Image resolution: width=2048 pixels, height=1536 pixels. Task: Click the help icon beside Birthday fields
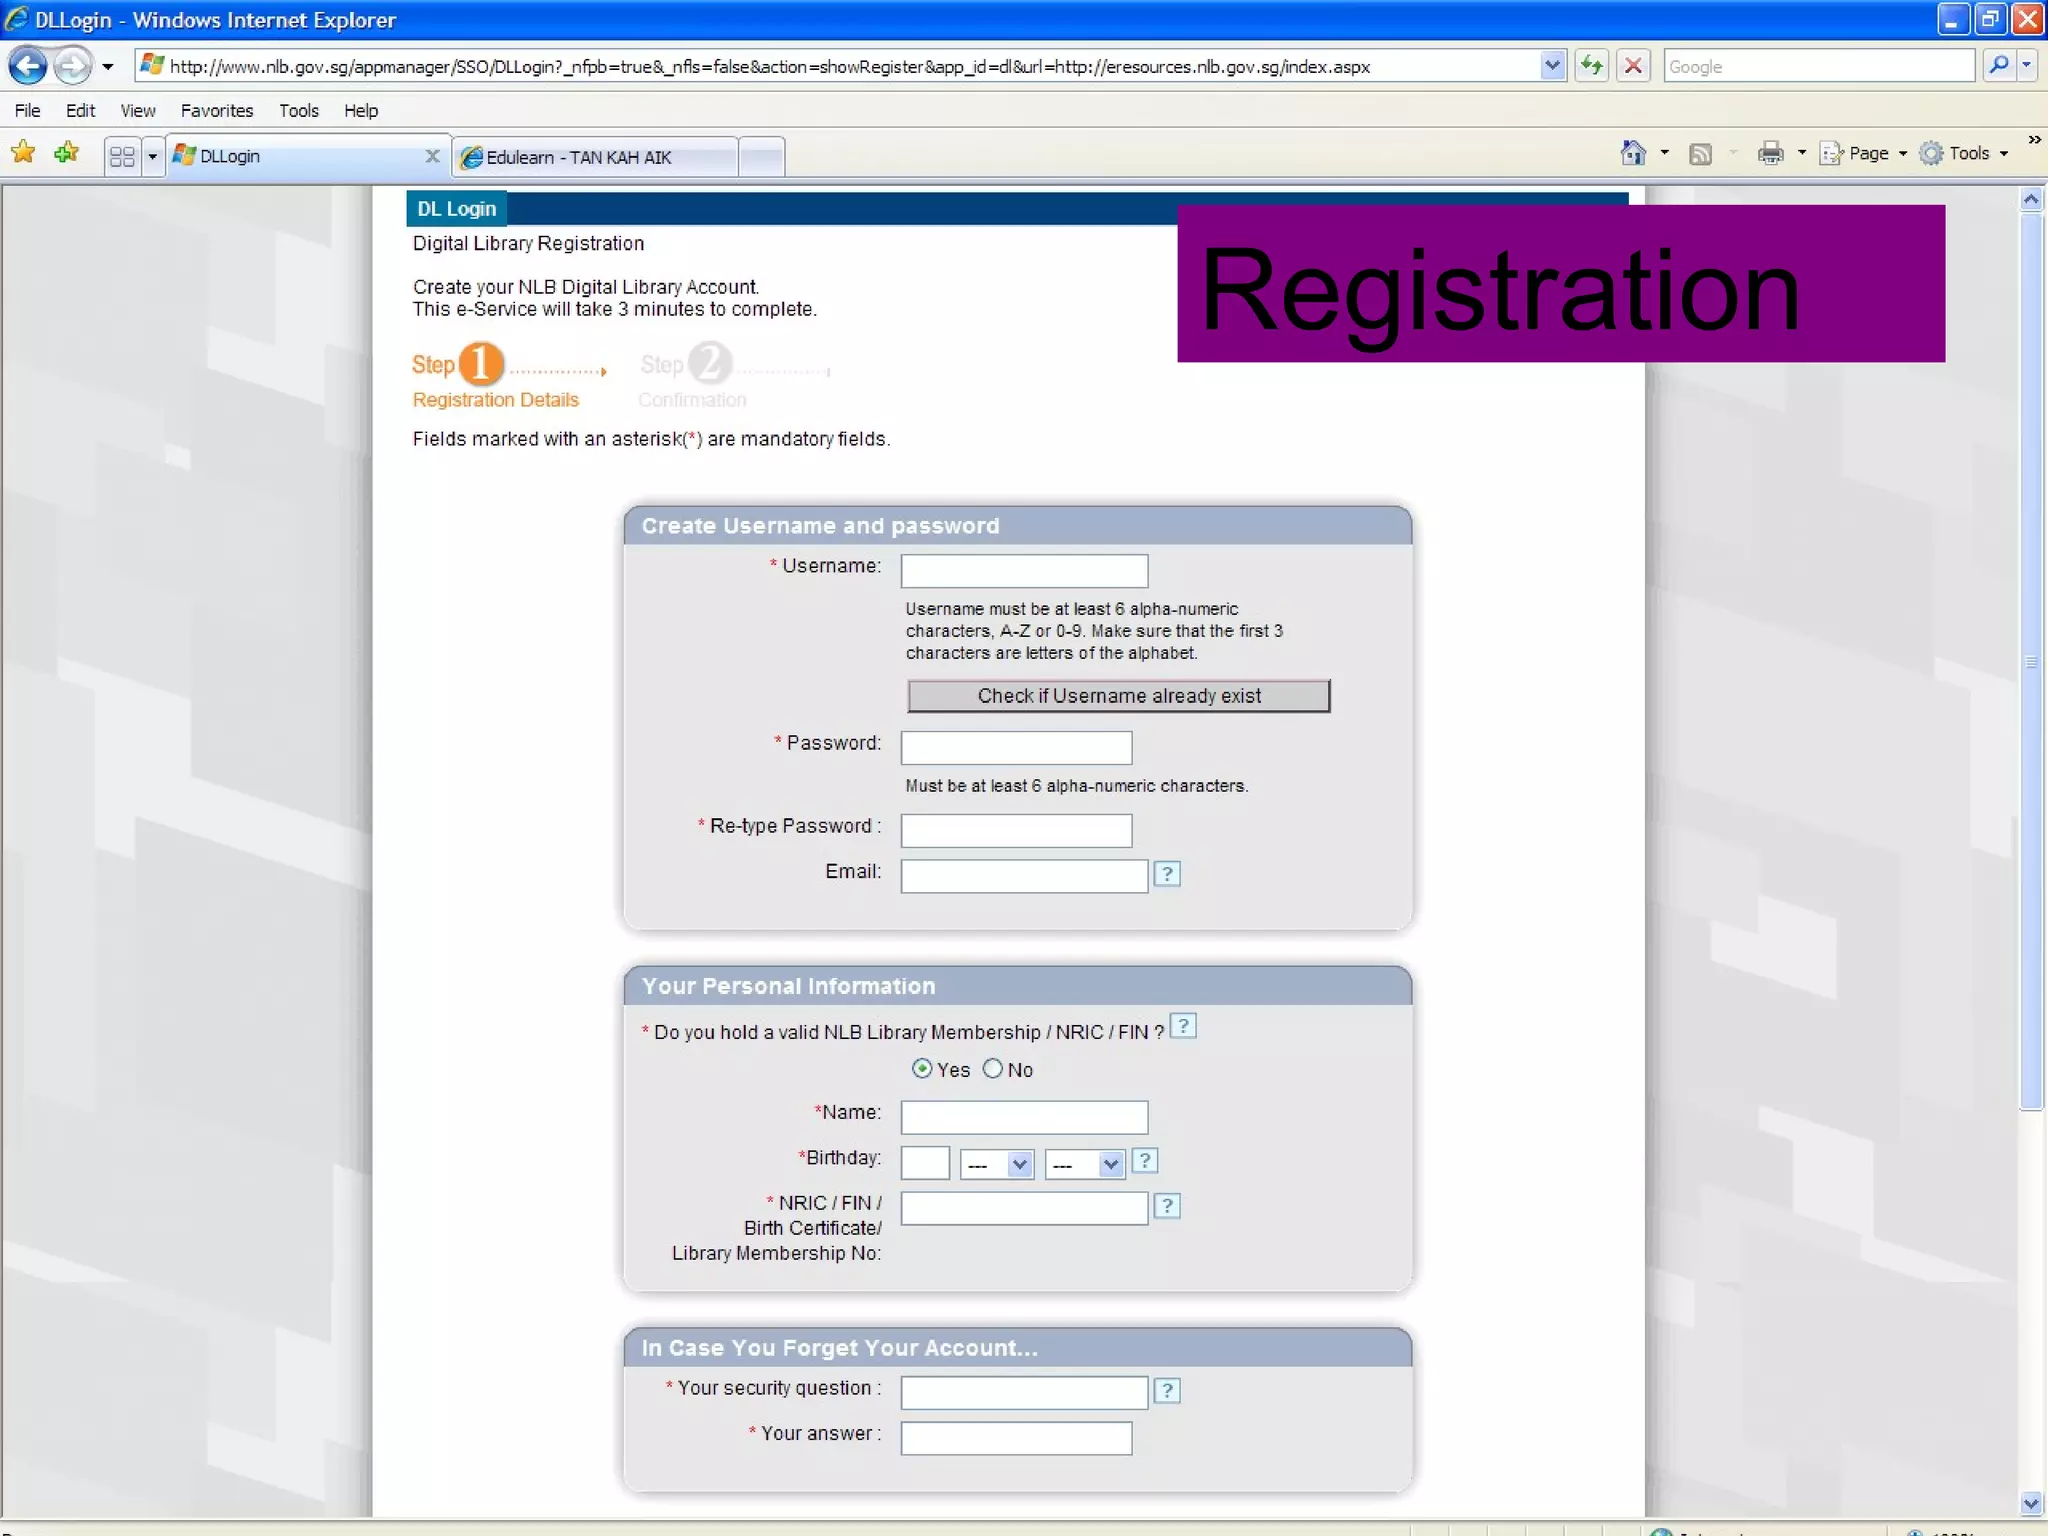(x=1145, y=1161)
